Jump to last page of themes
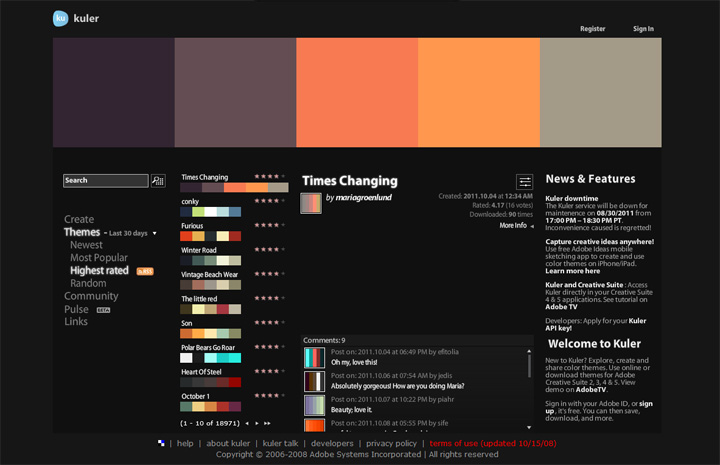The height and width of the screenshot is (465, 720). click(x=269, y=424)
